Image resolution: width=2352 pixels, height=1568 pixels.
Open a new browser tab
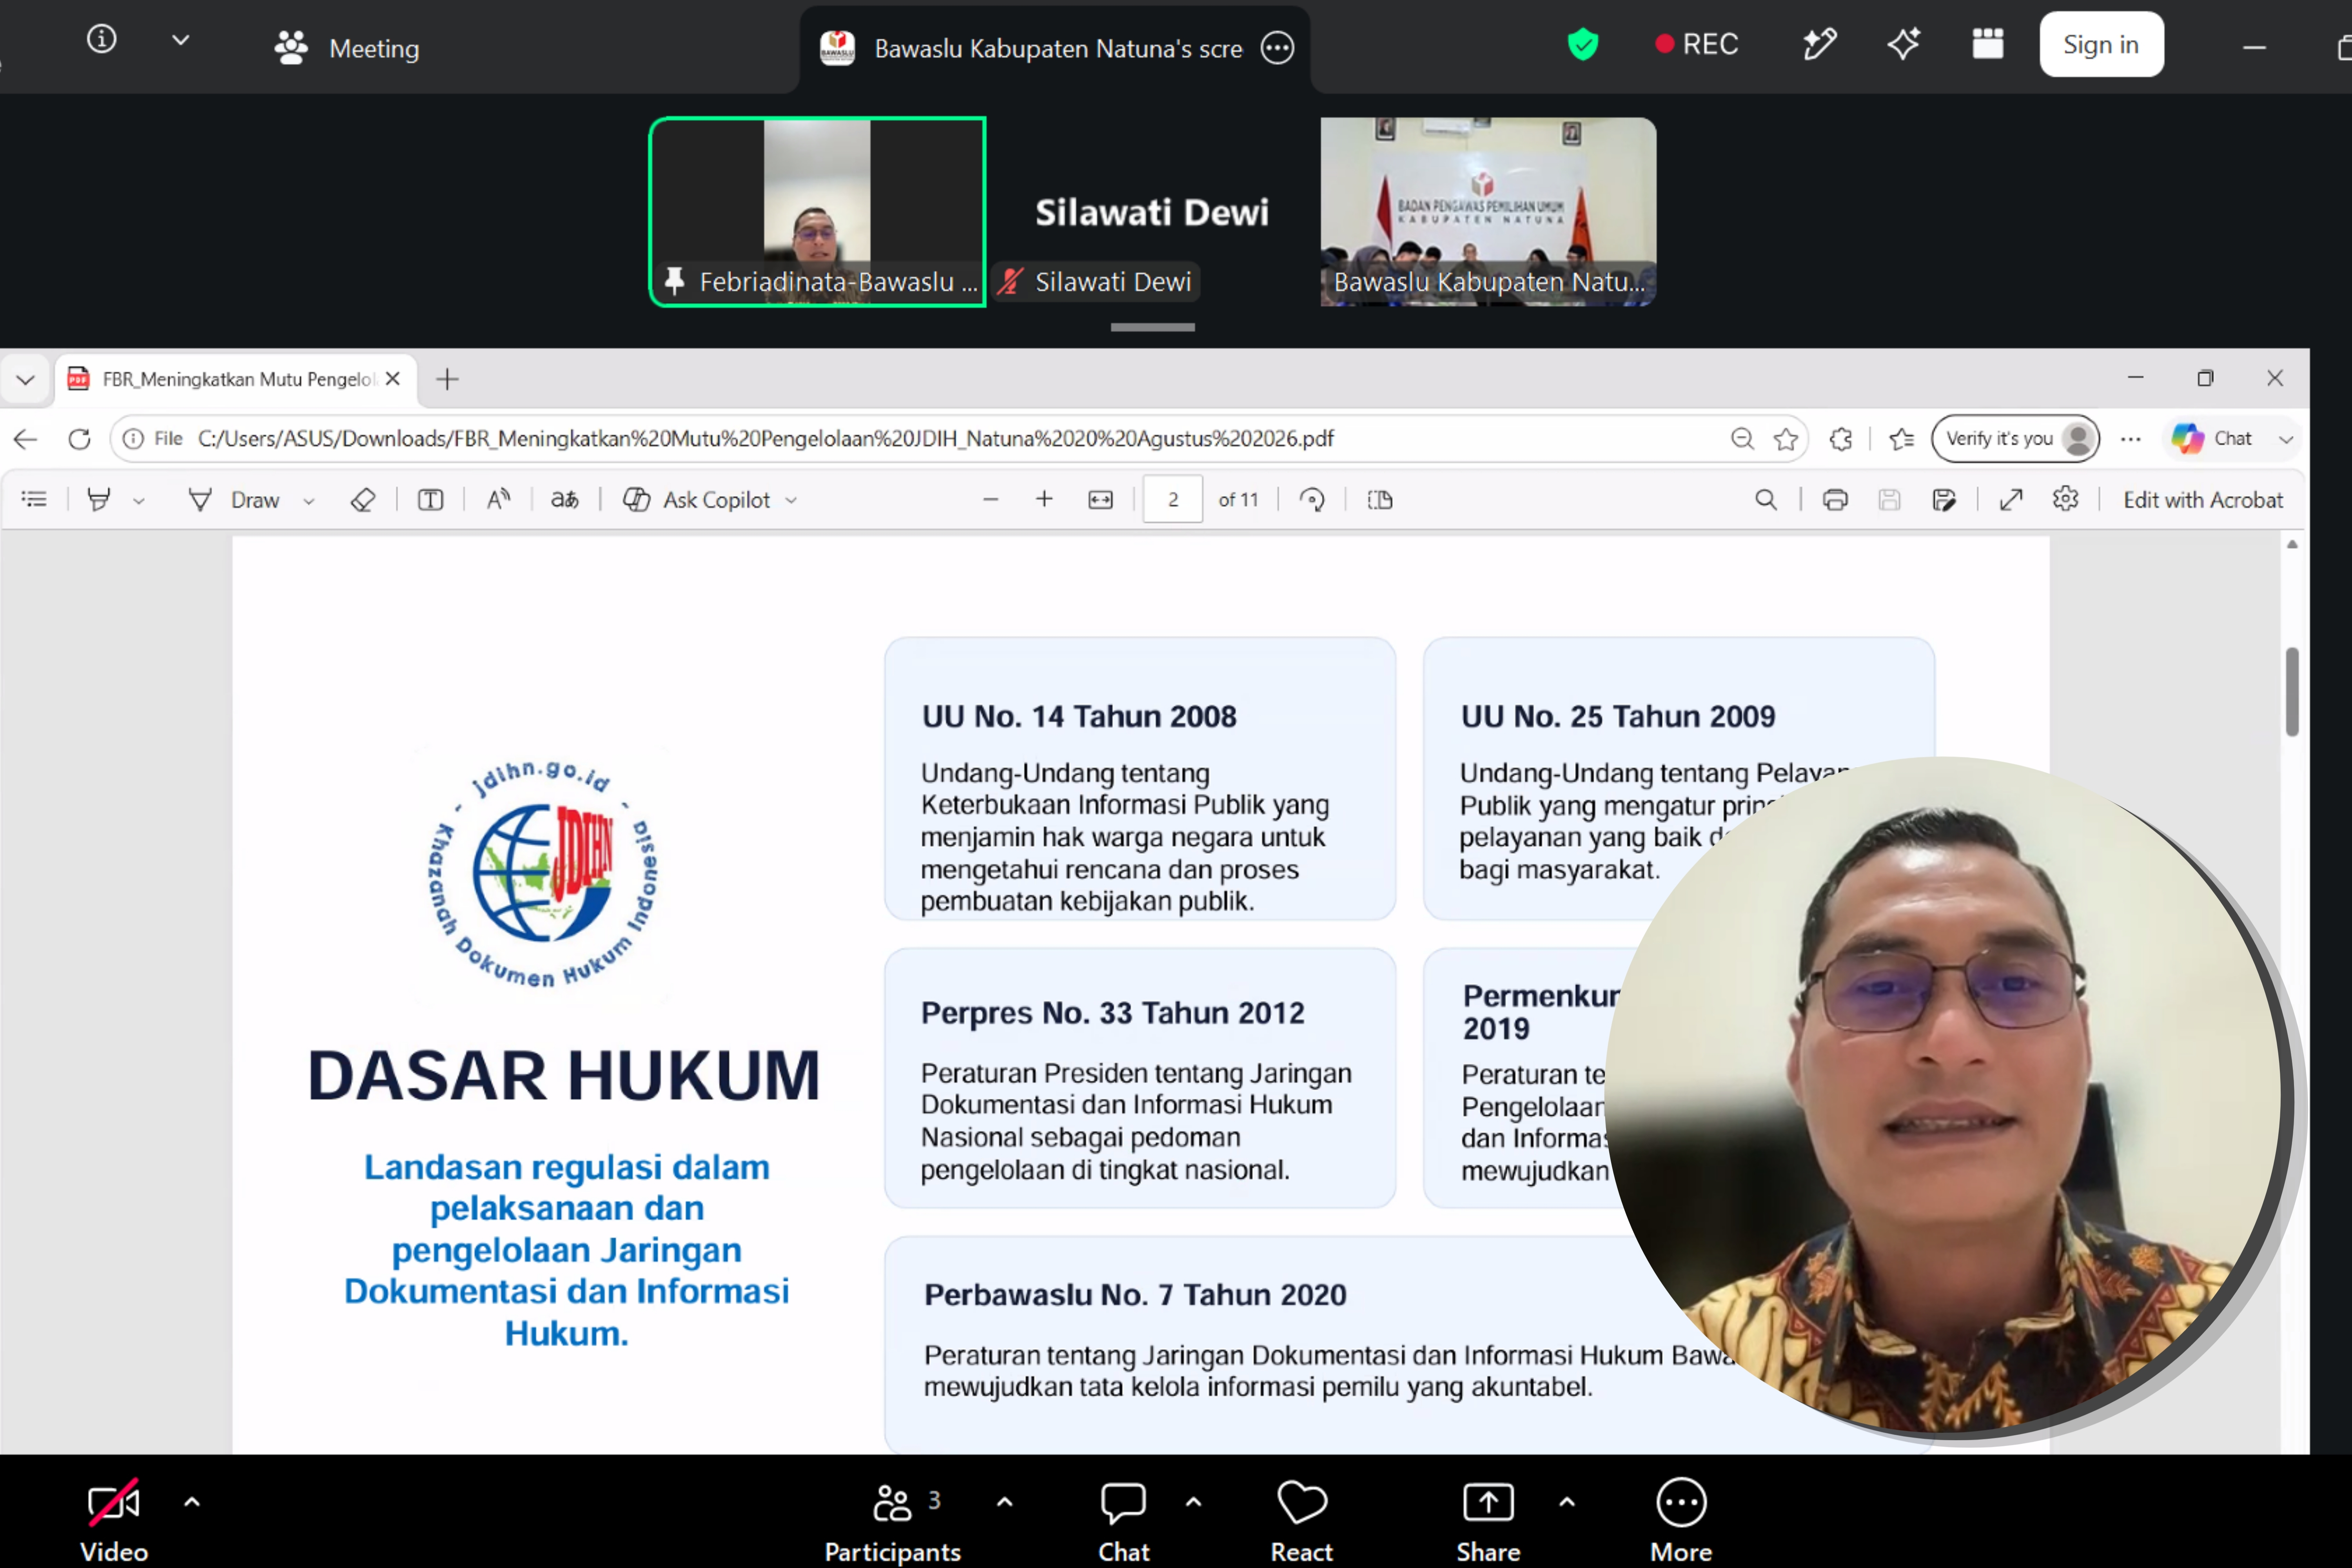point(447,379)
